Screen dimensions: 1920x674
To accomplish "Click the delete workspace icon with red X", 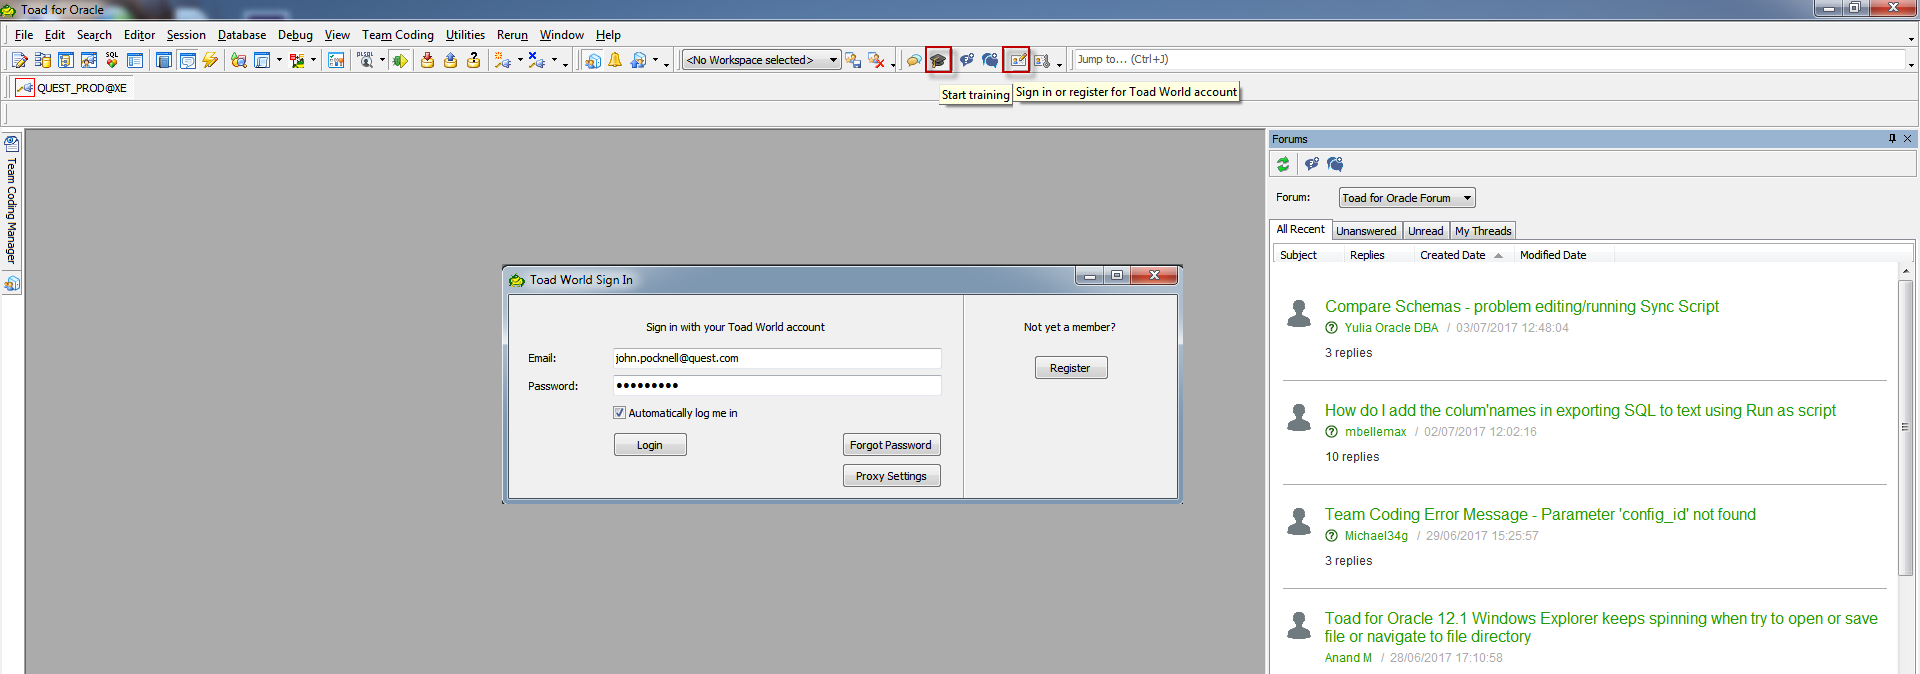I will (876, 60).
